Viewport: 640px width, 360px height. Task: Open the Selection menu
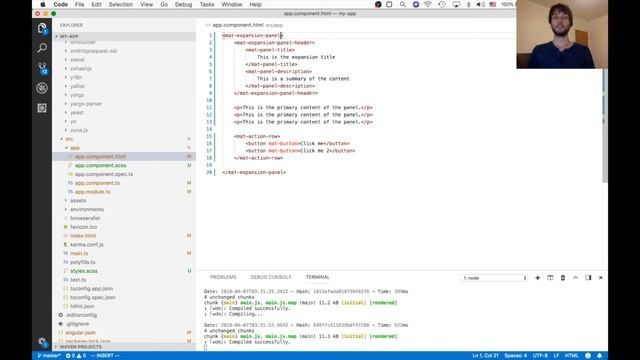121,4
